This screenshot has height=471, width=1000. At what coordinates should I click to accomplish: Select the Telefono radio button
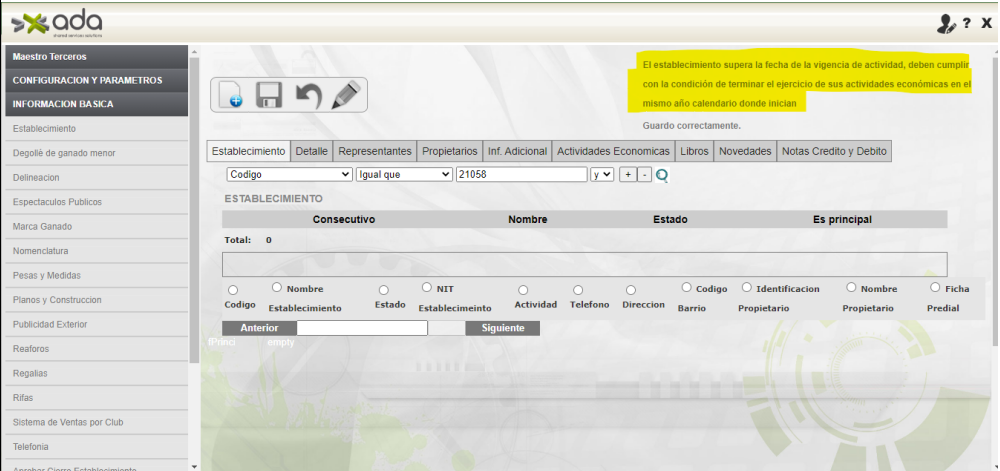(x=577, y=290)
